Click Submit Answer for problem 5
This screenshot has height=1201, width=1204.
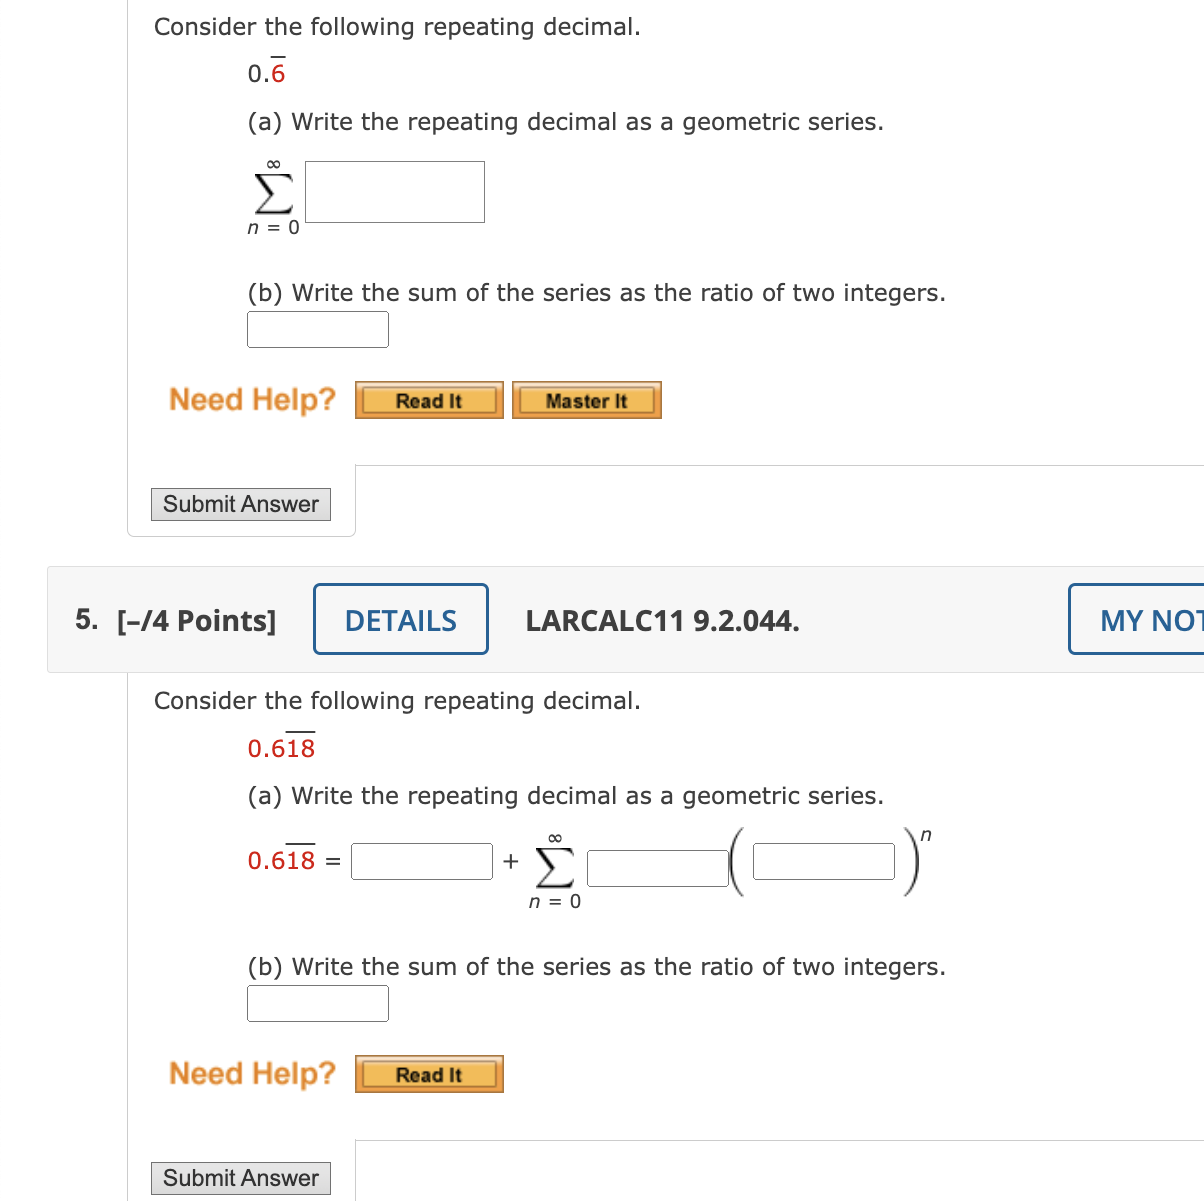(x=240, y=1178)
